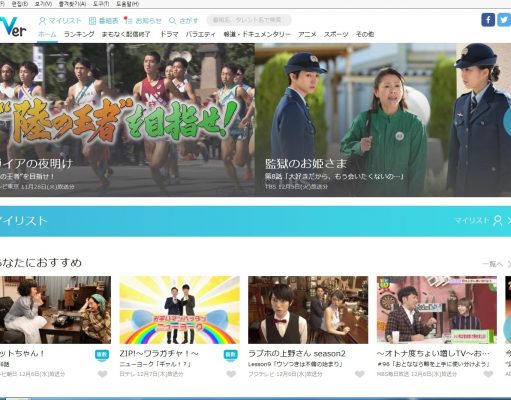Image resolution: width=511 pixels, height=400 pixels.
Task: Click the TVer logo
Action: click(x=13, y=27)
